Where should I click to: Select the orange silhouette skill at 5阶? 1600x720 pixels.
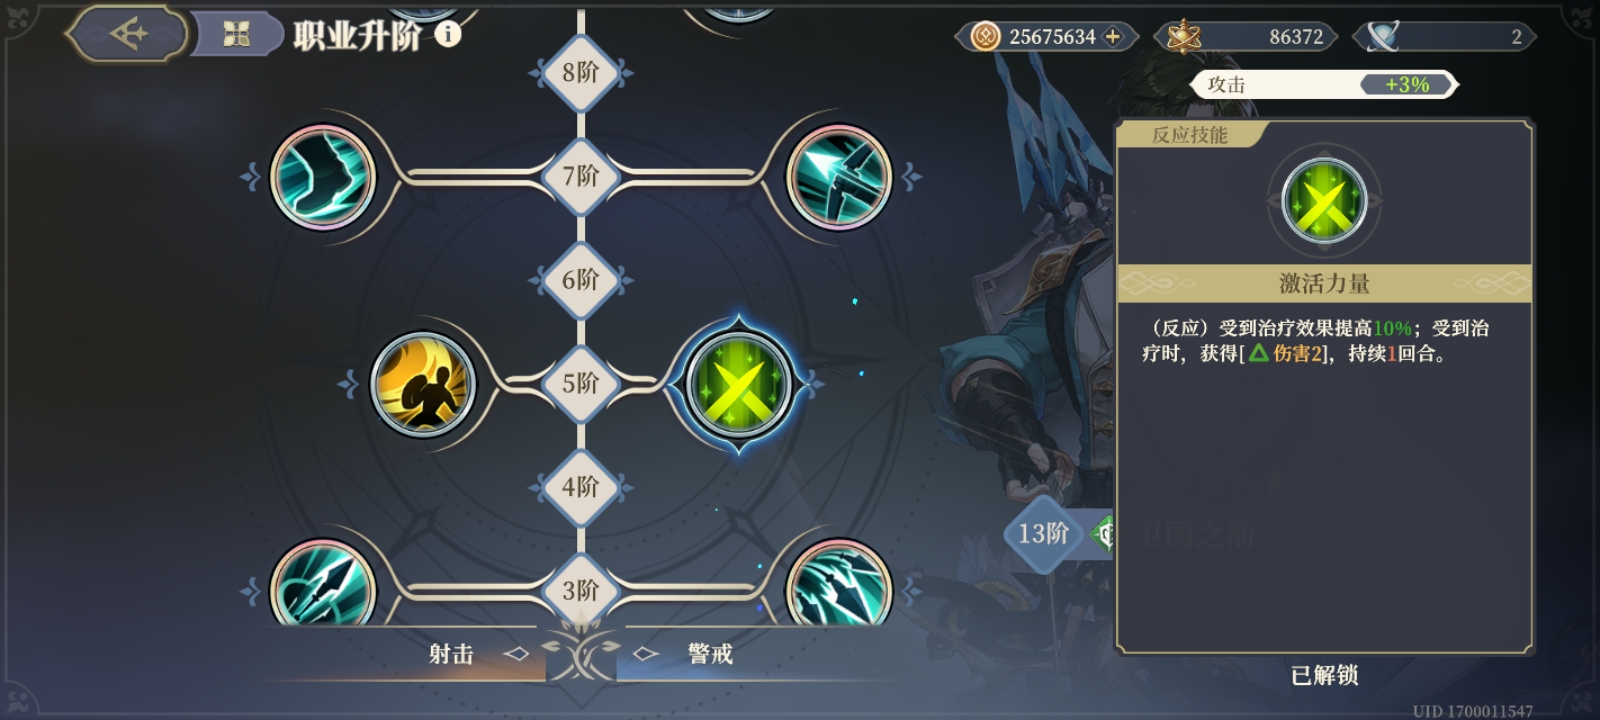click(422, 384)
